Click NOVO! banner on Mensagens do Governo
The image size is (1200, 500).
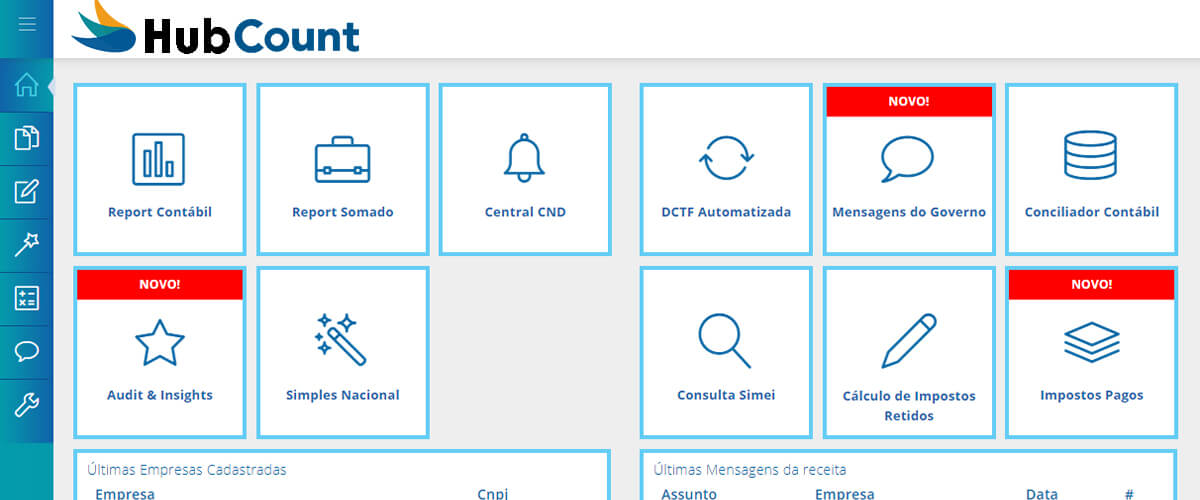909,101
